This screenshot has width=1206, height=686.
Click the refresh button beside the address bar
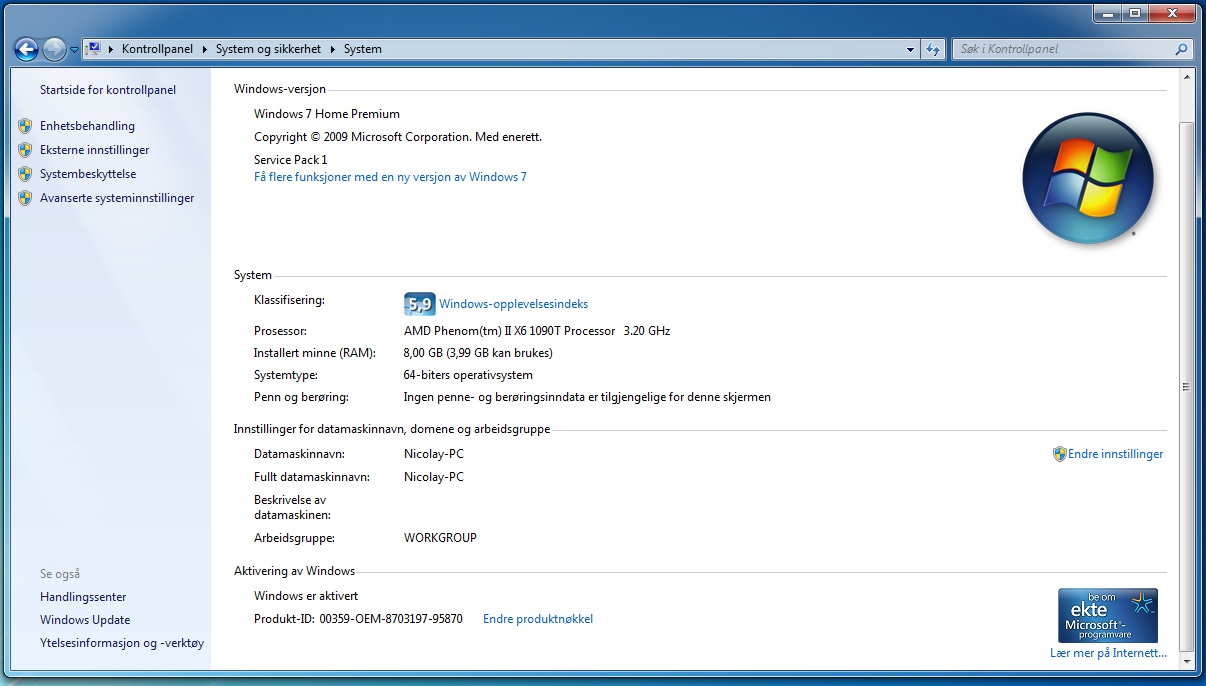tap(933, 49)
